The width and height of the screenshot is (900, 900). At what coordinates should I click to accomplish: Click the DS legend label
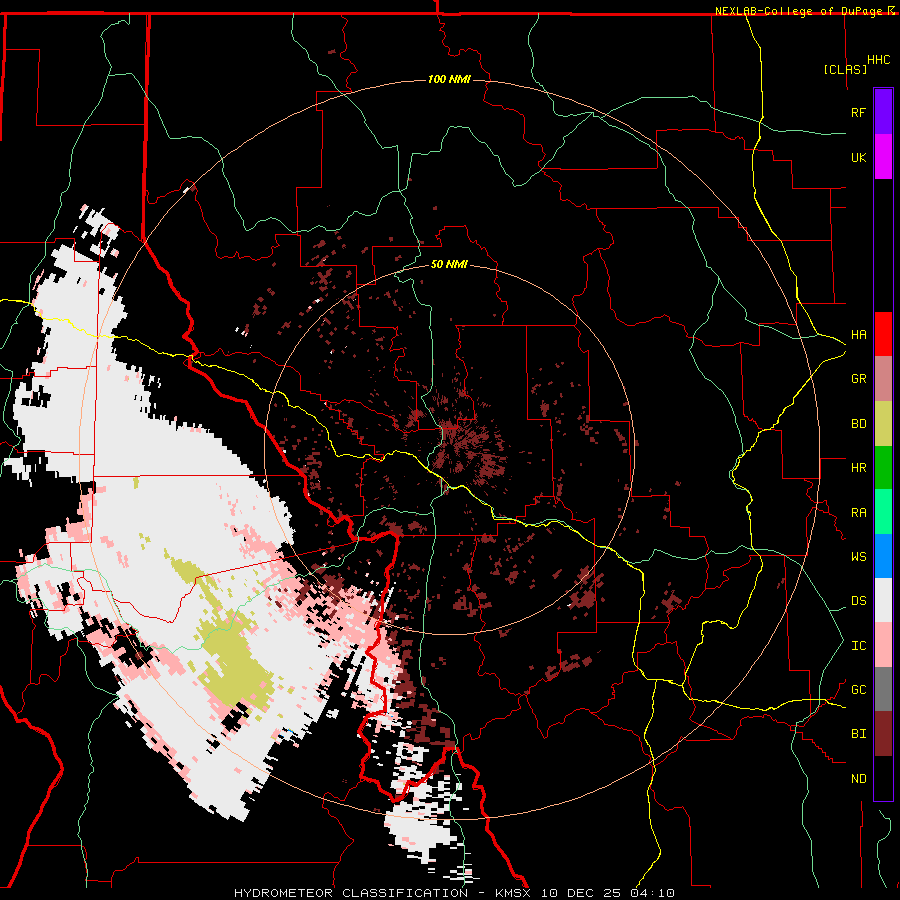pos(859,601)
